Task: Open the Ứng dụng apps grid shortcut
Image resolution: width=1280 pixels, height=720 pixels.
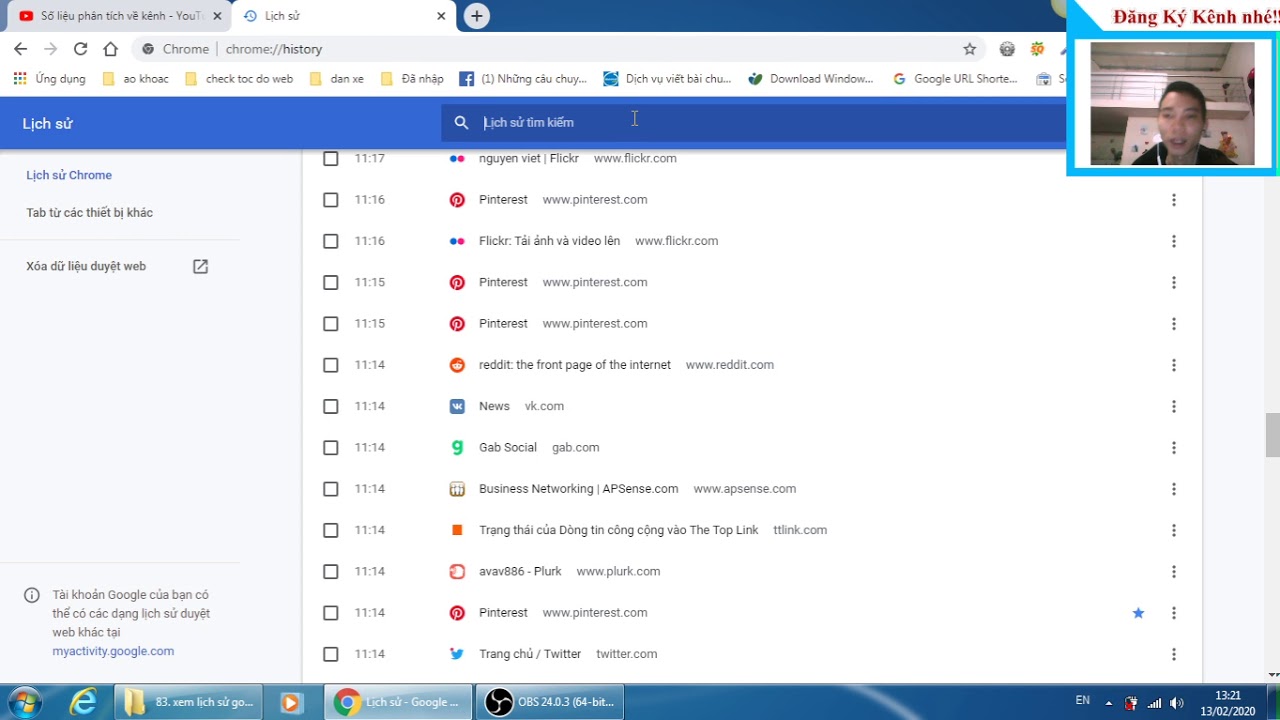Action: 49,79
